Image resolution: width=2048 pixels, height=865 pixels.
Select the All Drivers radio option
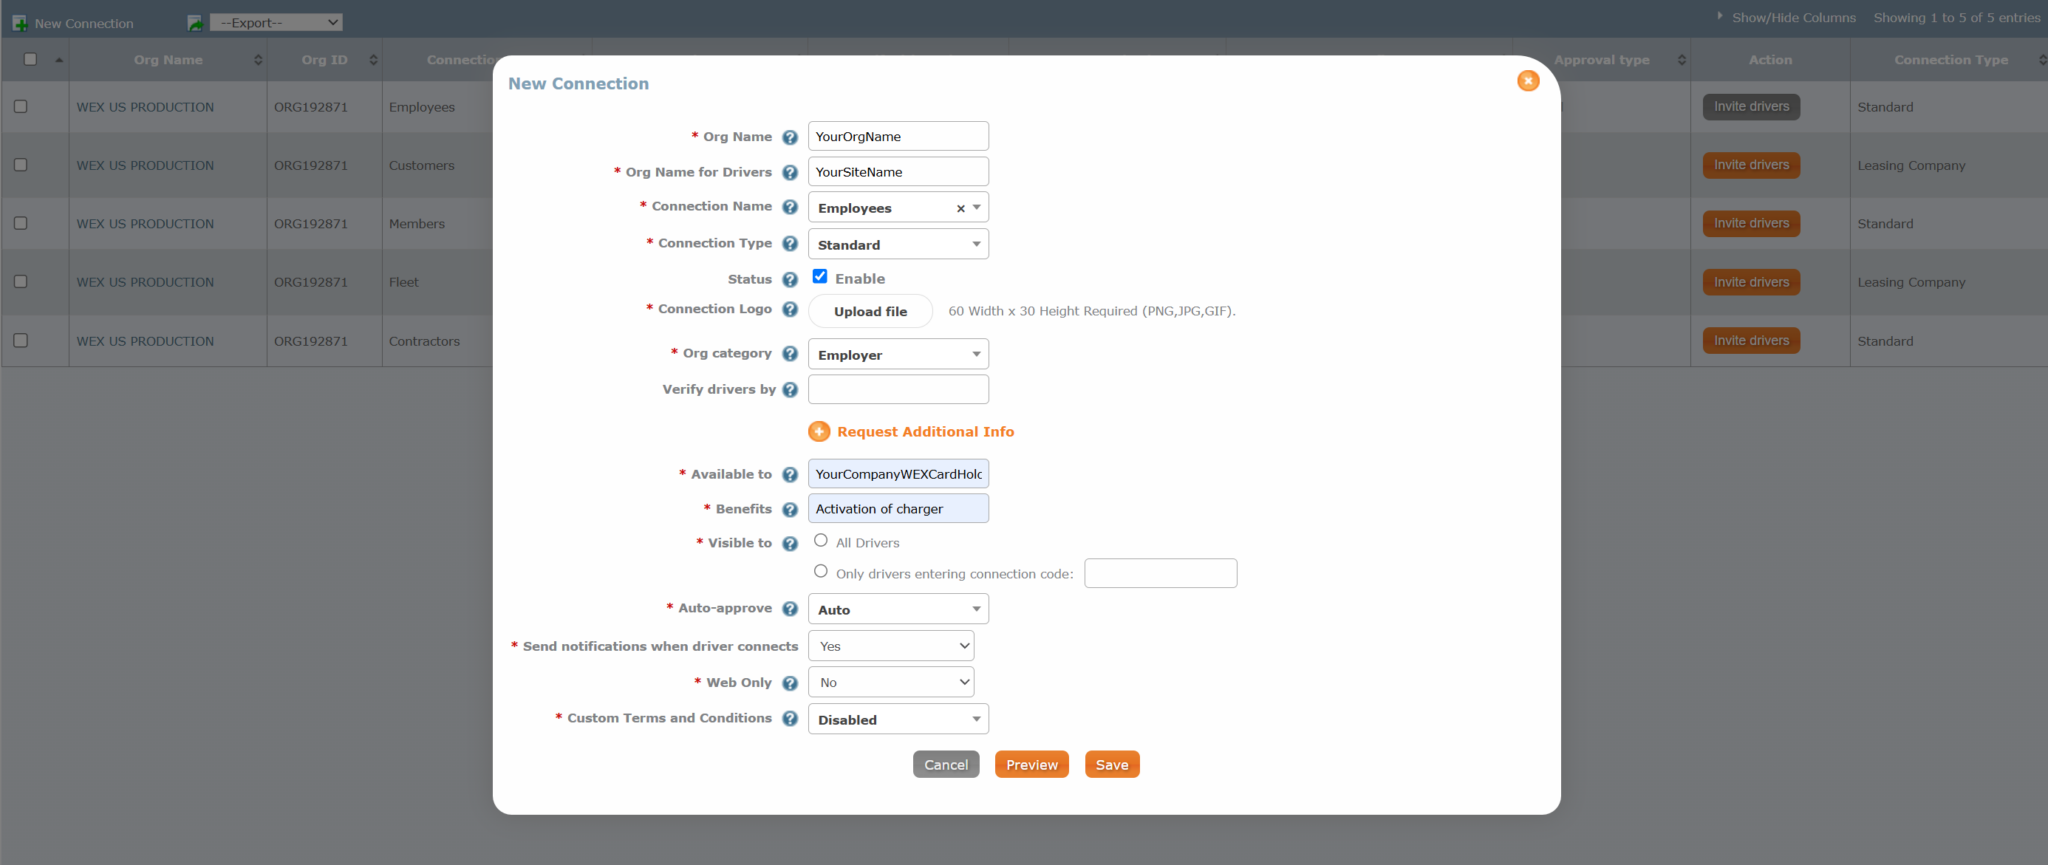[x=821, y=541]
